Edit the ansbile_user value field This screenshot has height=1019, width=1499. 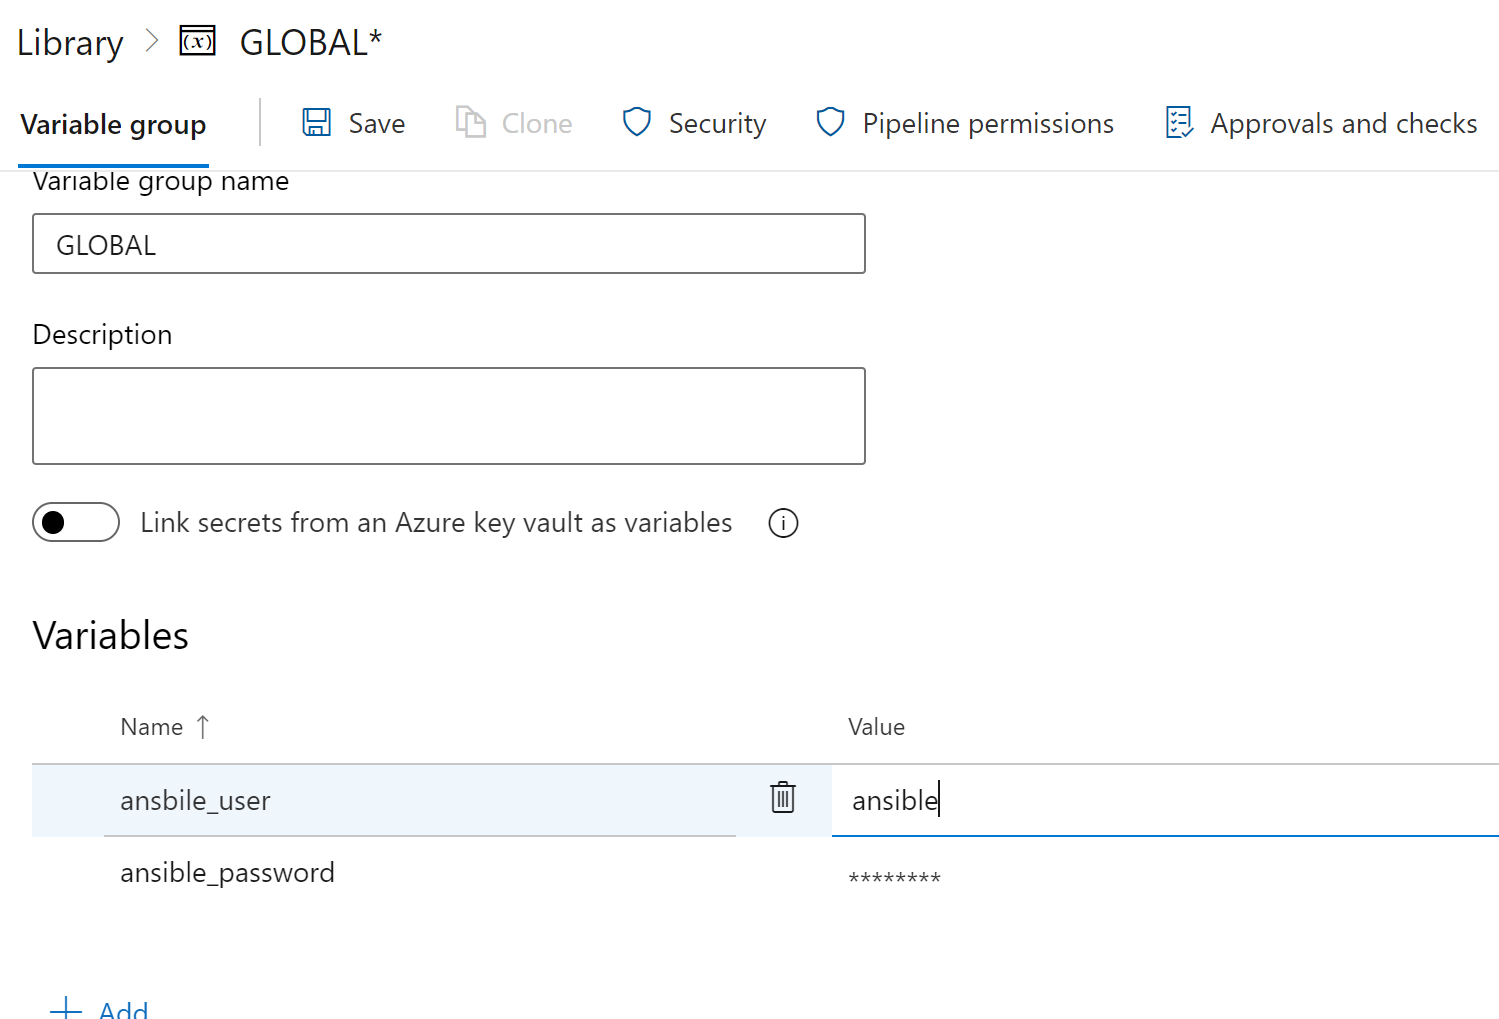coord(1160,800)
